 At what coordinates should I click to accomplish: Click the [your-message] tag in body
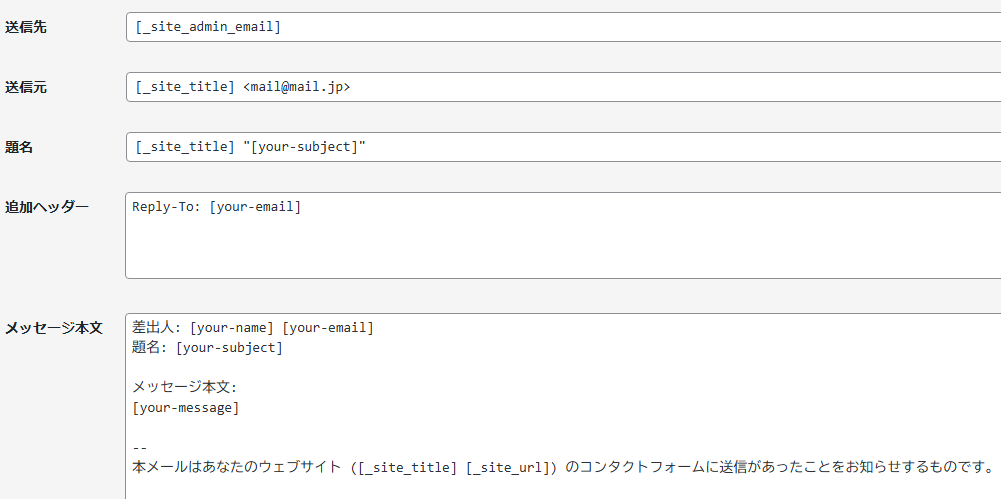(x=185, y=408)
